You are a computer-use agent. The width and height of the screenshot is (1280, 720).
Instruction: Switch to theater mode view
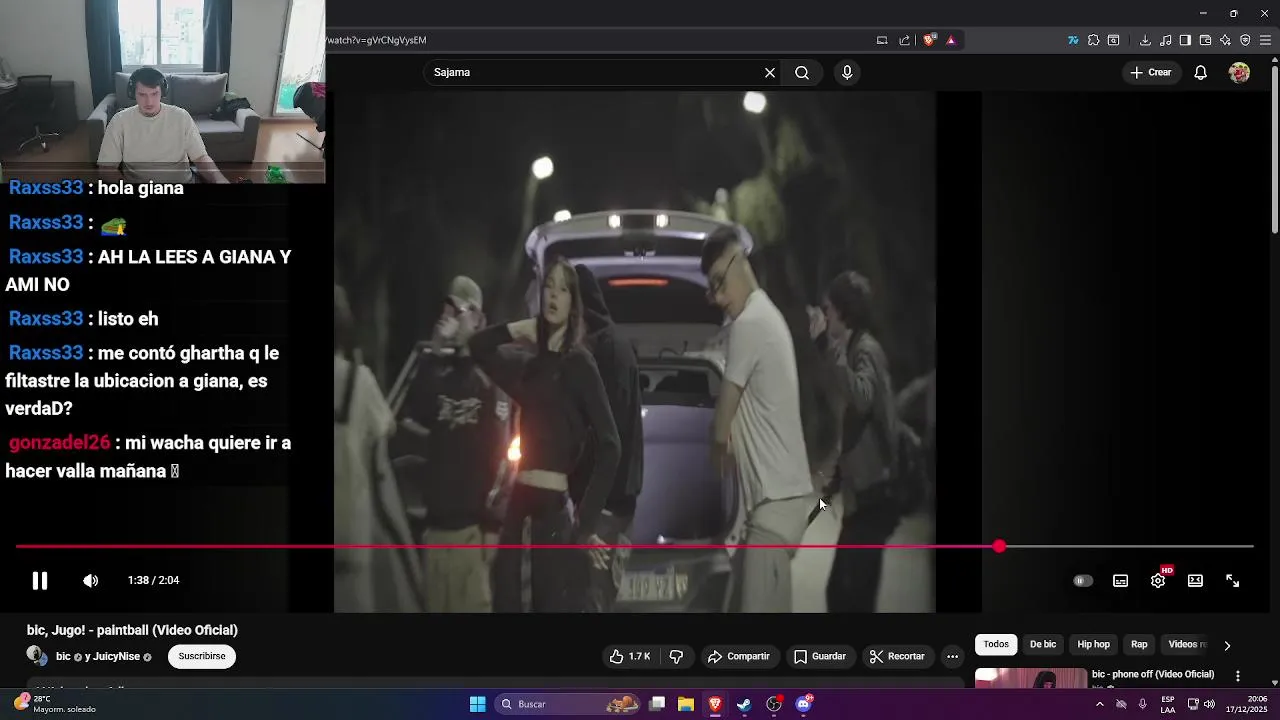(1195, 581)
